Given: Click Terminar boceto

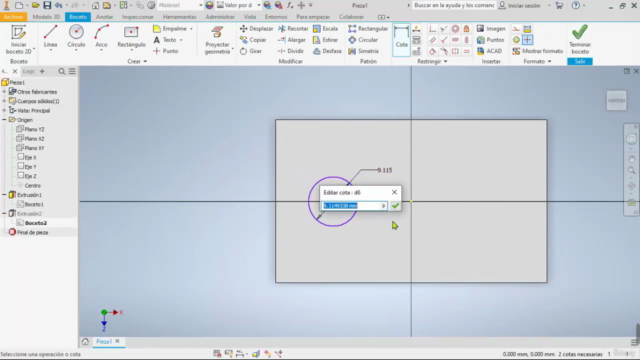Looking at the screenshot, I should point(580,40).
